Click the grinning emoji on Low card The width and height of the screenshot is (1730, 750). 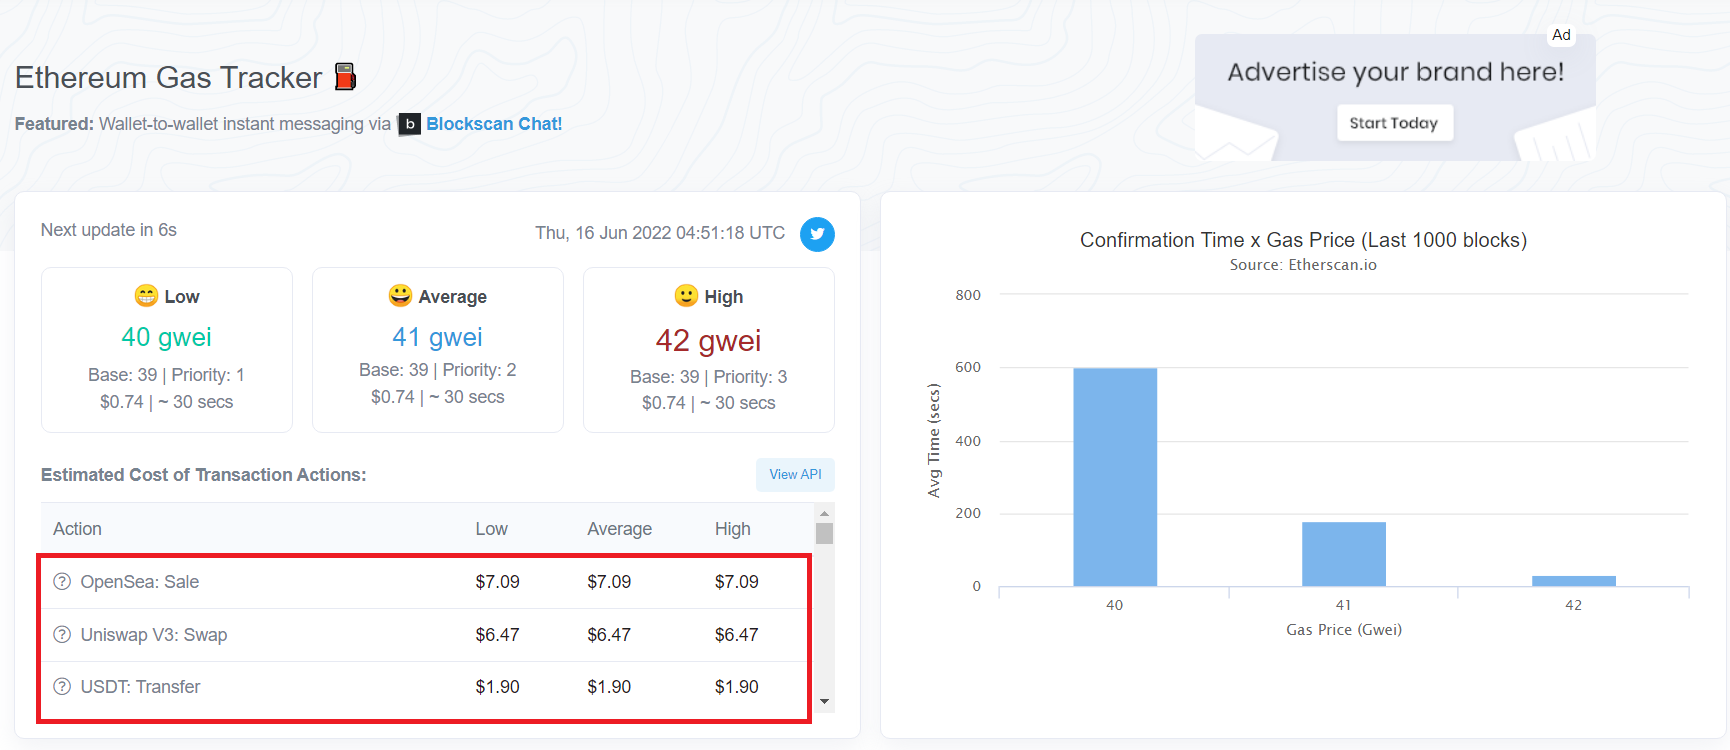click(x=146, y=296)
